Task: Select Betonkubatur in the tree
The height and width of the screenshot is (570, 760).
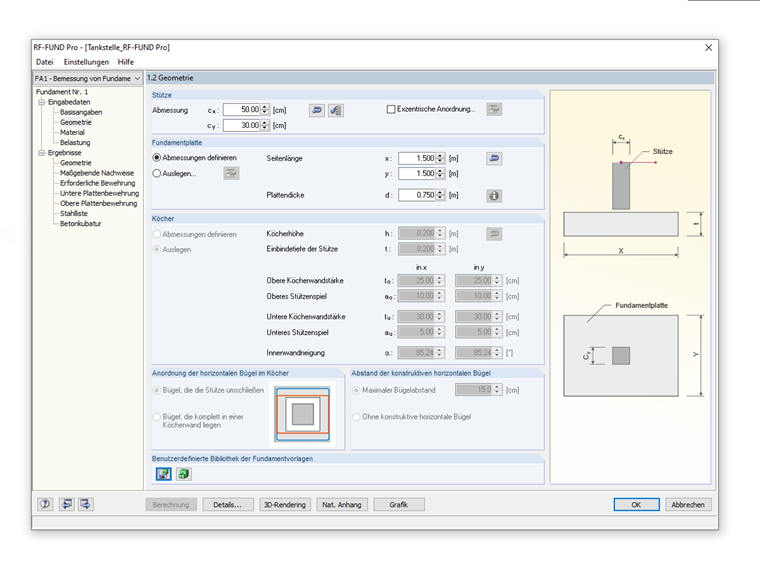Action: (80, 224)
